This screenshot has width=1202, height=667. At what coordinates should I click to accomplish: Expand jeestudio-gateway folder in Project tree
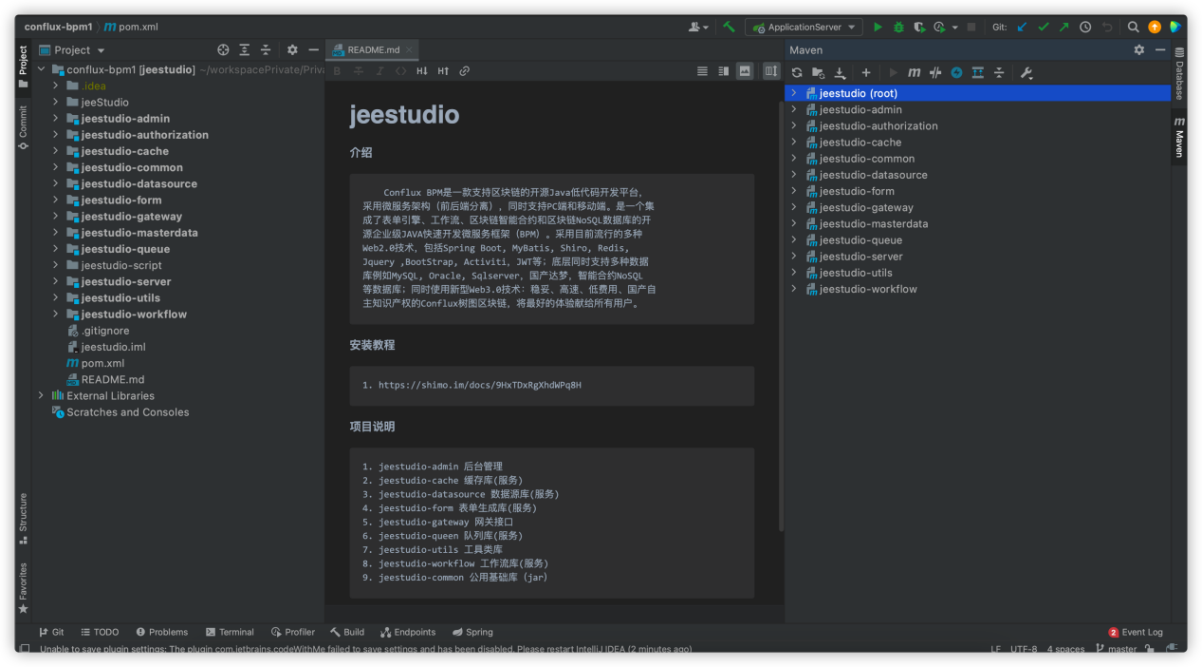point(56,216)
